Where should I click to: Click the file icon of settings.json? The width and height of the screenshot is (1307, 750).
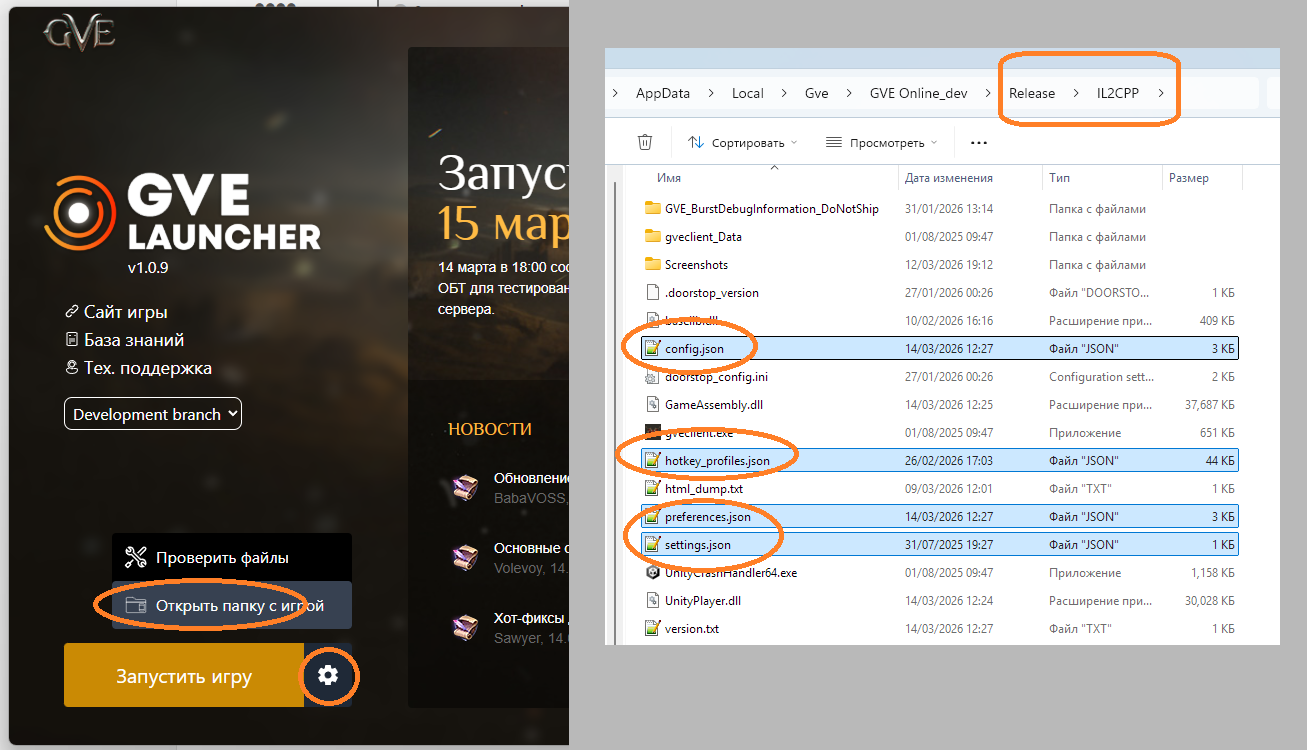click(x=653, y=545)
